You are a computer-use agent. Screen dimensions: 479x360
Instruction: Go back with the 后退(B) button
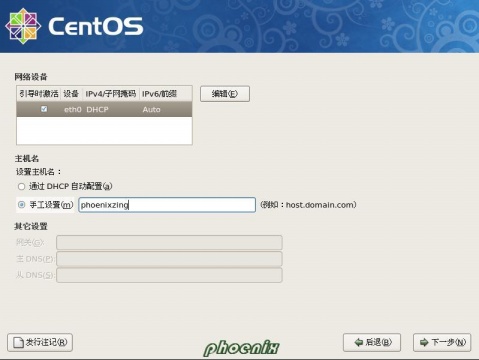[x=372, y=342]
